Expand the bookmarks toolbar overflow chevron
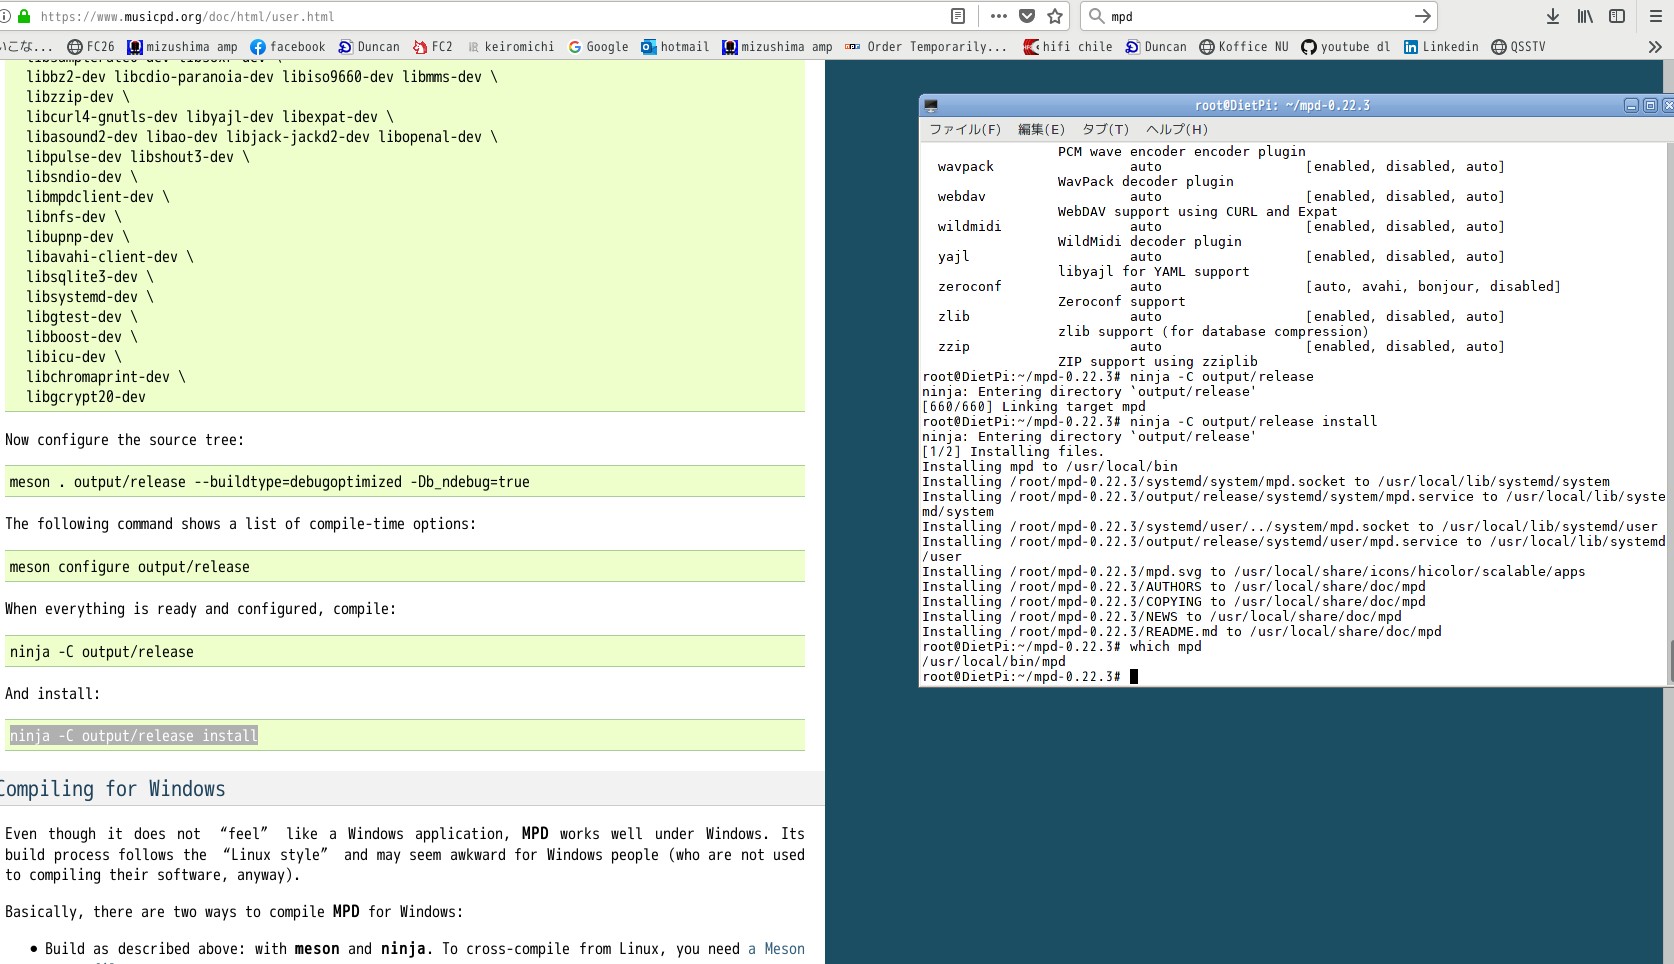The width and height of the screenshot is (1674, 964). [1655, 47]
